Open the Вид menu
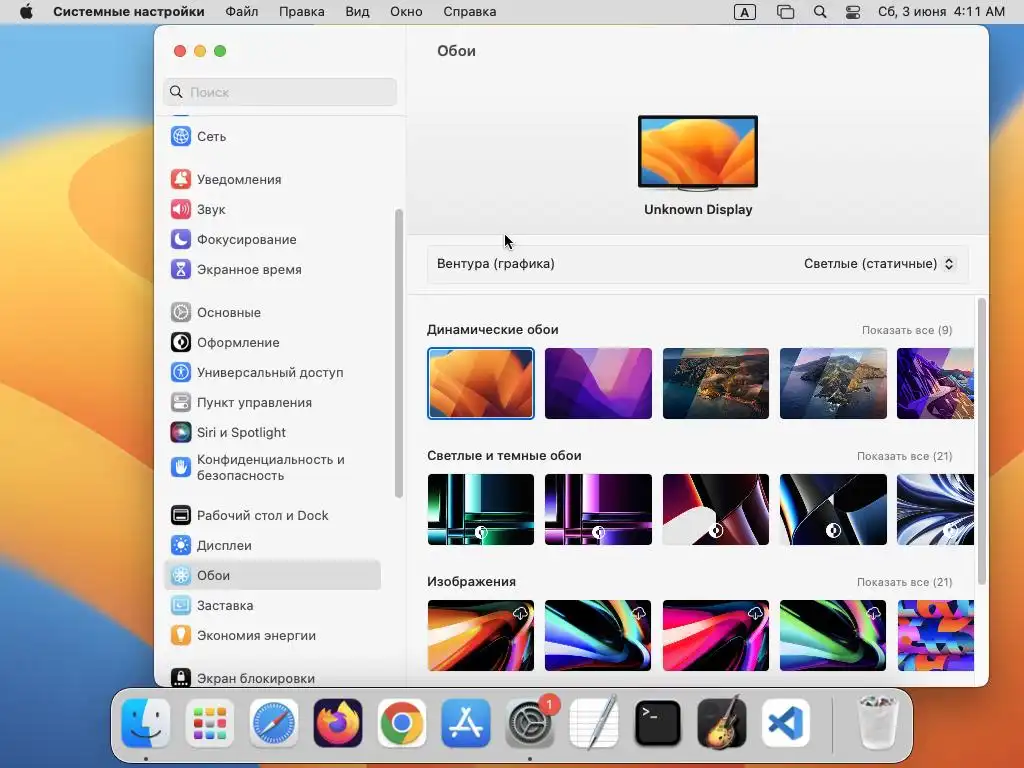The image size is (1024, 768). click(x=357, y=12)
